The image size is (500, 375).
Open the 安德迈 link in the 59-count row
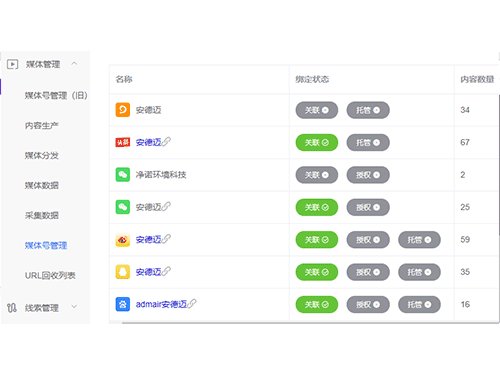point(148,240)
